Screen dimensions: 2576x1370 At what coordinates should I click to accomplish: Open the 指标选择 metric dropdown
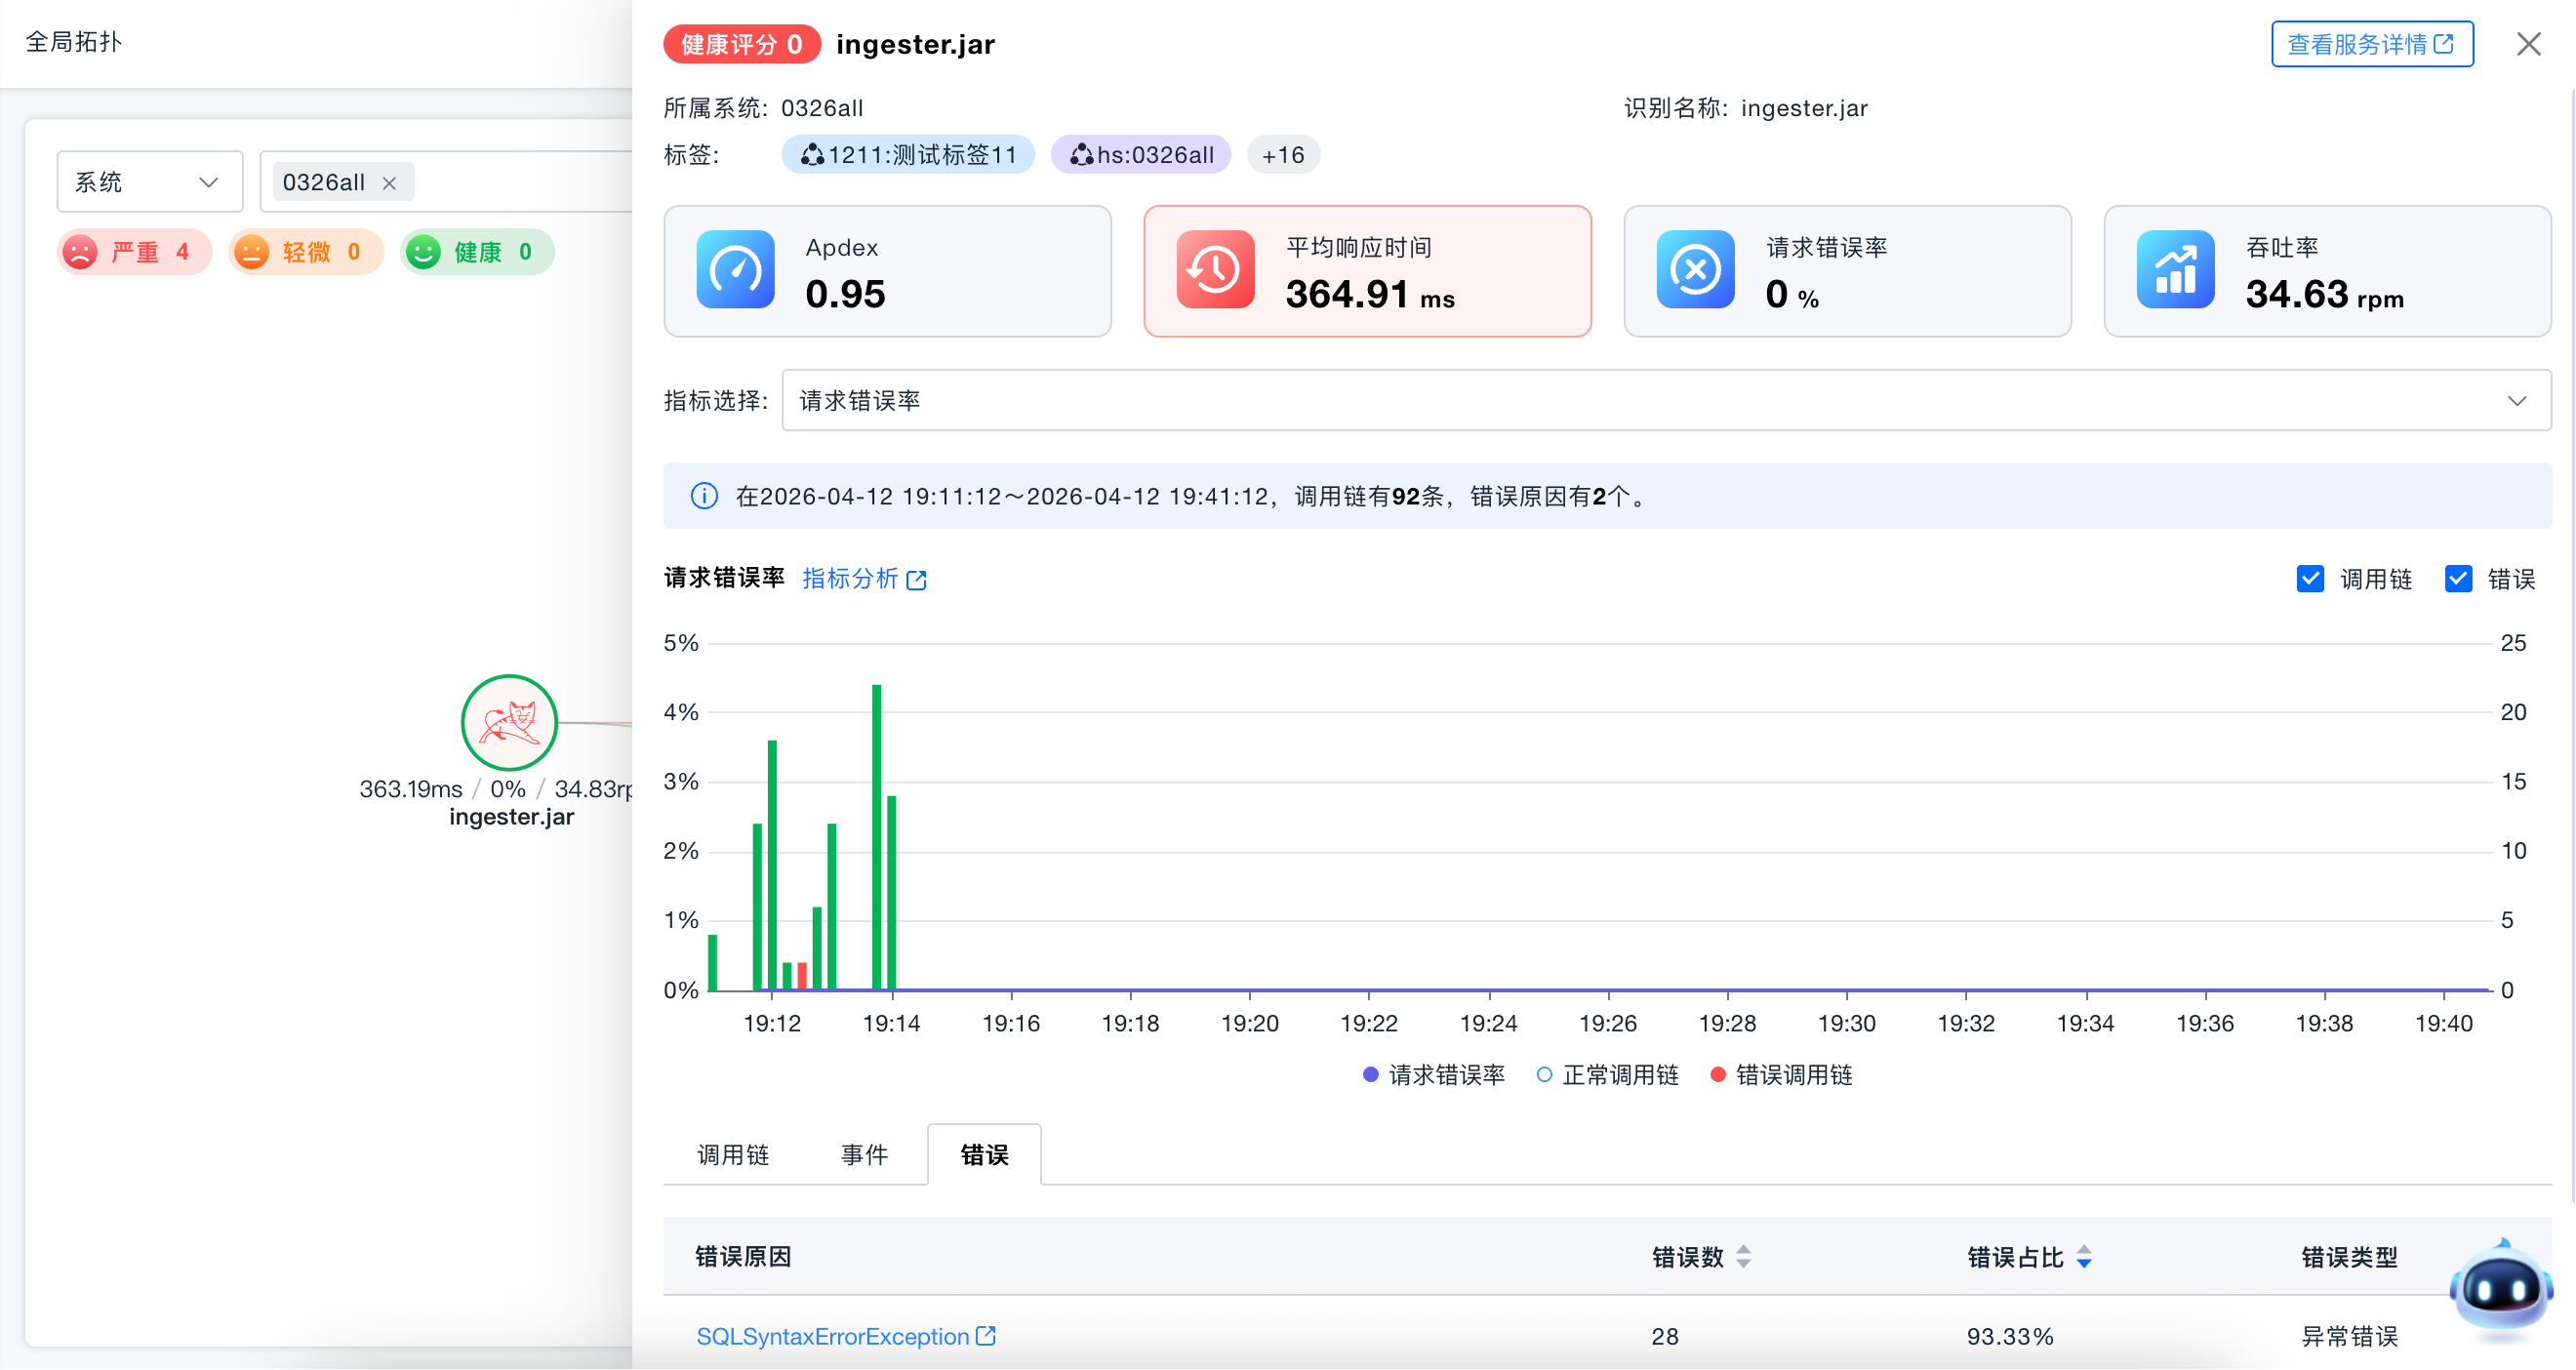(x=1666, y=401)
